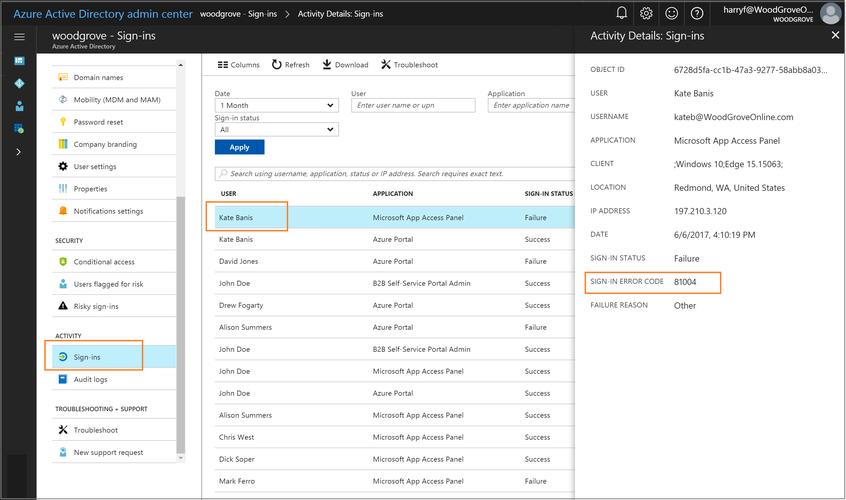
Task: Select Sign-ins under Activity
Action: pyautogui.click(x=114, y=357)
